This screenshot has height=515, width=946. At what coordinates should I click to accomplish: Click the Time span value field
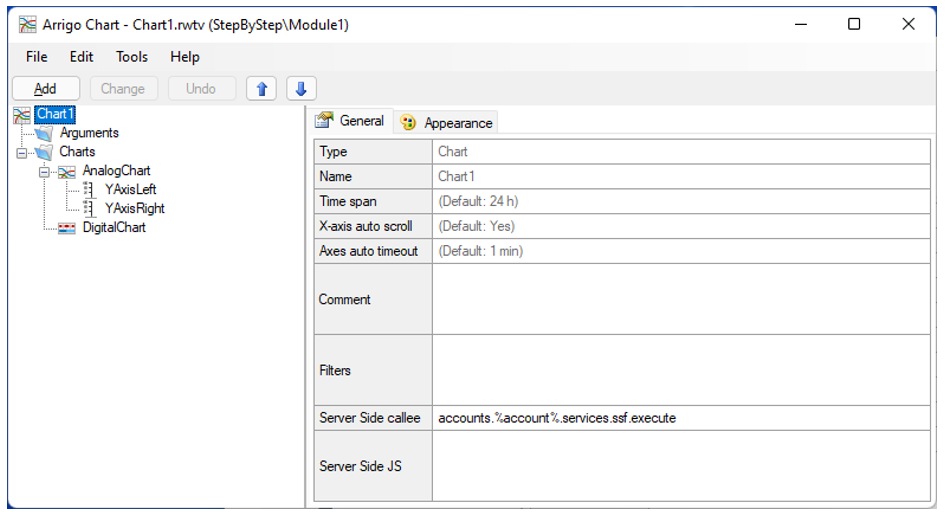pos(681,201)
